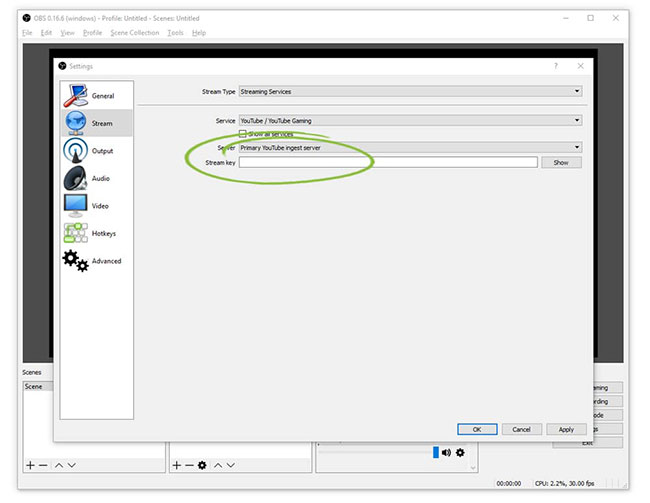
Task: Open the Scene Collection menu
Action: point(134,33)
